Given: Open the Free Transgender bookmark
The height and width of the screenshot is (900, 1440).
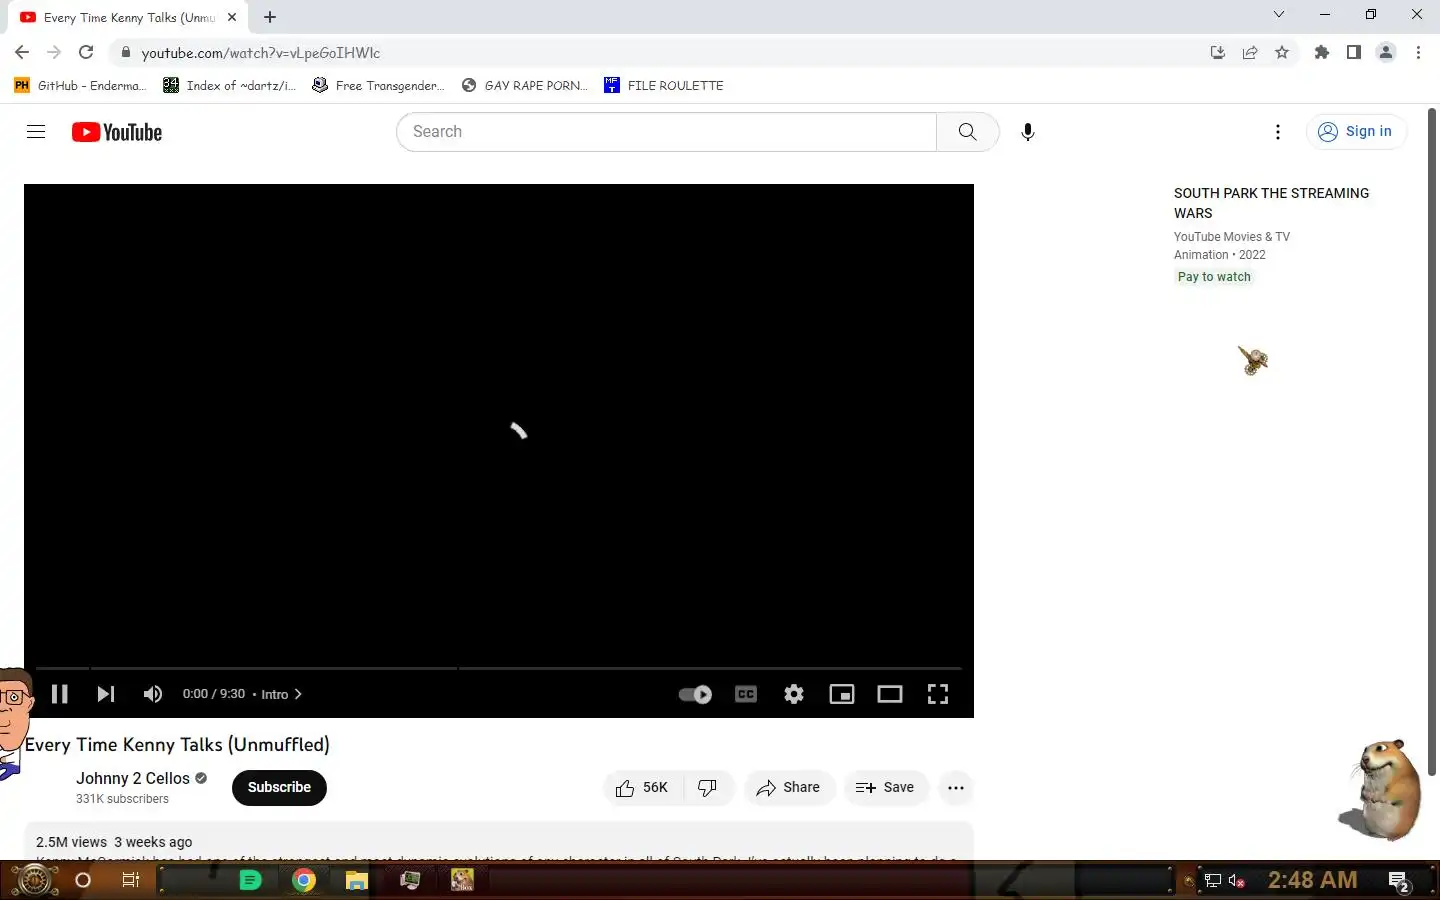Looking at the screenshot, I should 378,85.
